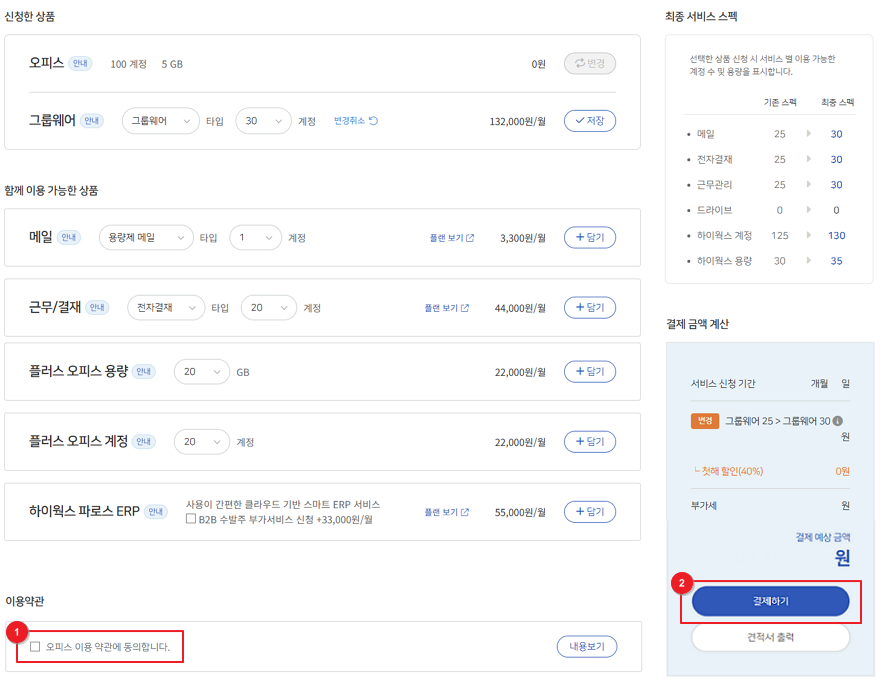Open the 그룹웨어 type dropdown
Viewport: 880px width, 681px height.
pyautogui.click(x=160, y=121)
